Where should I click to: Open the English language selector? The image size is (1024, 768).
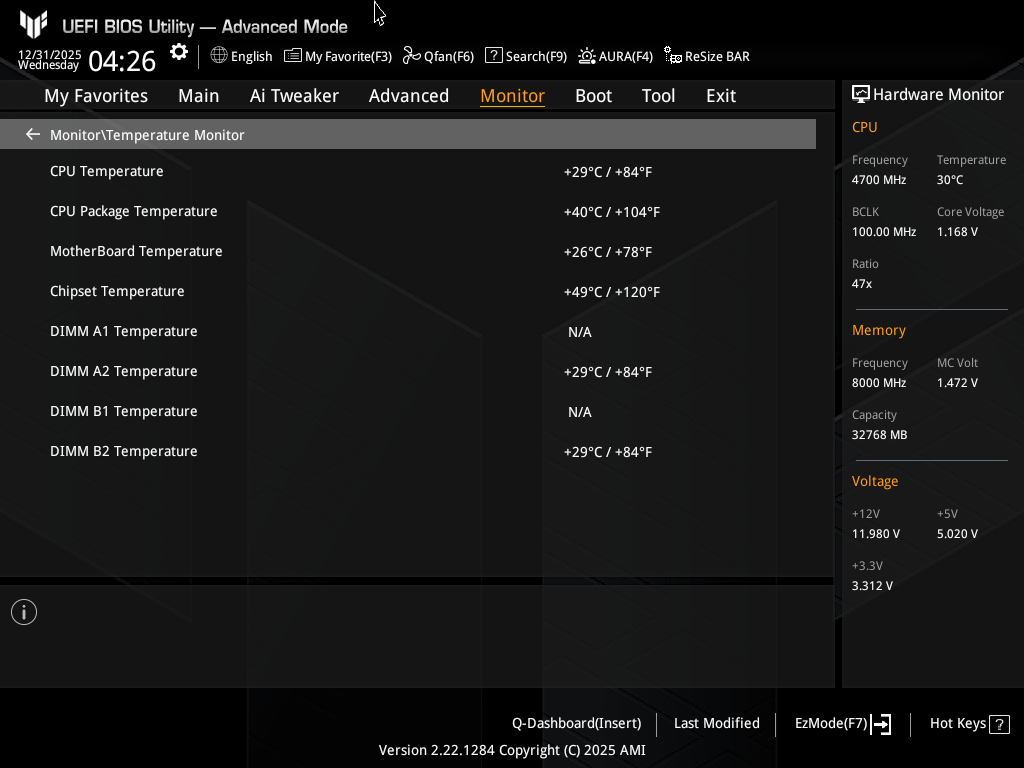[x=241, y=56]
